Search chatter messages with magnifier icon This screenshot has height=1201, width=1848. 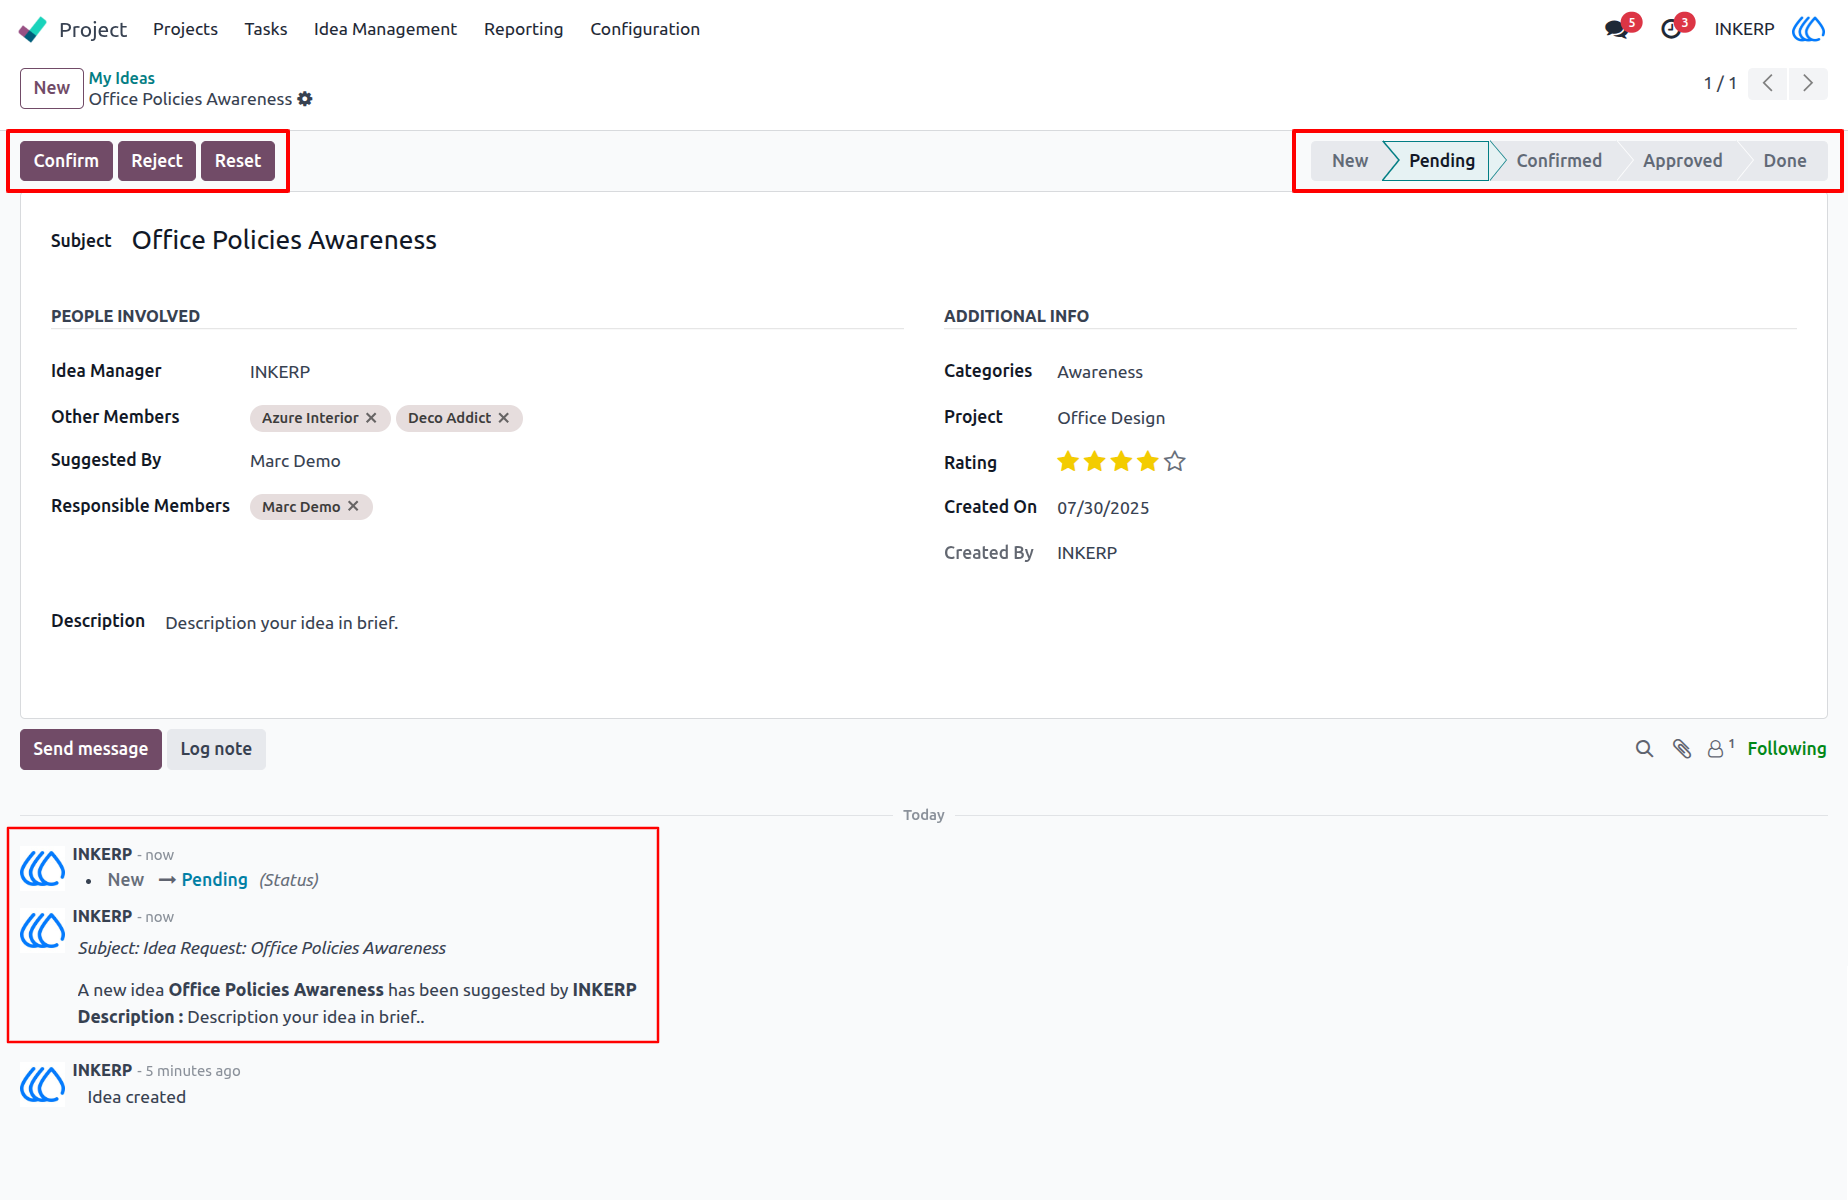pyautogui.click(x=1644, y=749)
